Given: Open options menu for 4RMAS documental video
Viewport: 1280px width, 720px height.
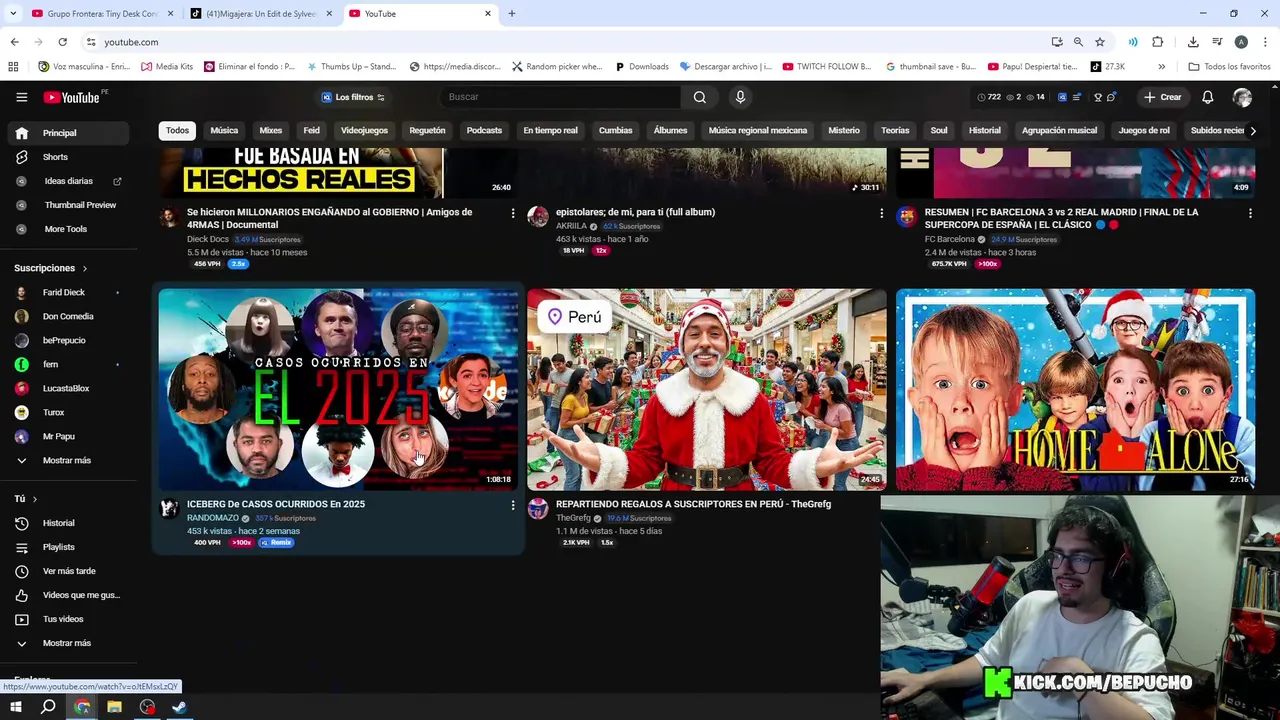Looking at the screenshot, I should pyautogui.click(x=513, y=213).
